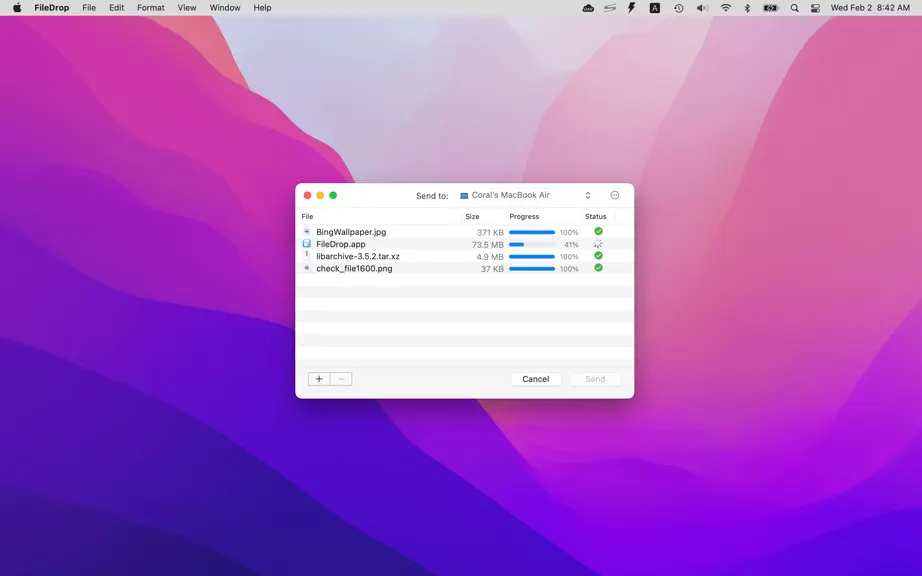The height and width of the screenshot is (576, 922).
Task: Click BingWallpaper.jpg green completed checkmark
Action: [598, 232]
